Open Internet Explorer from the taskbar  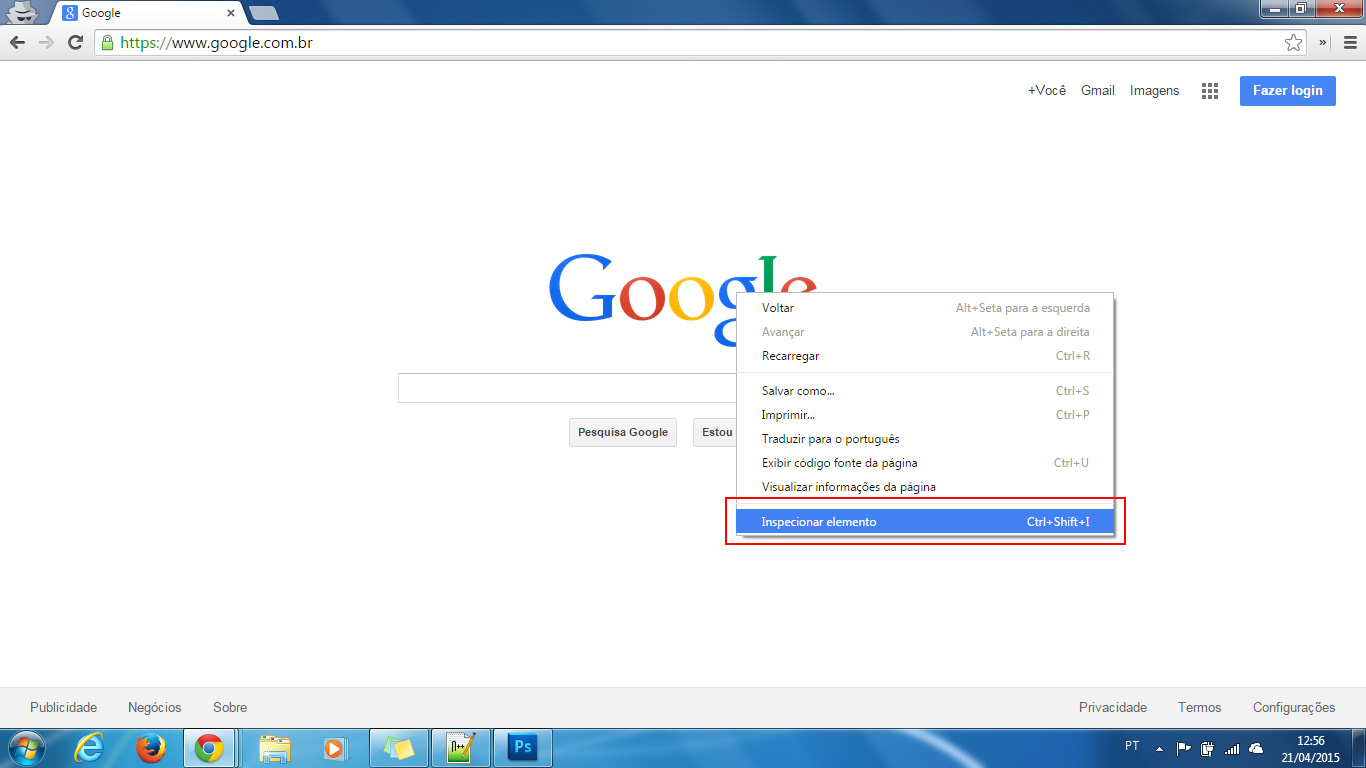[90, 748]
